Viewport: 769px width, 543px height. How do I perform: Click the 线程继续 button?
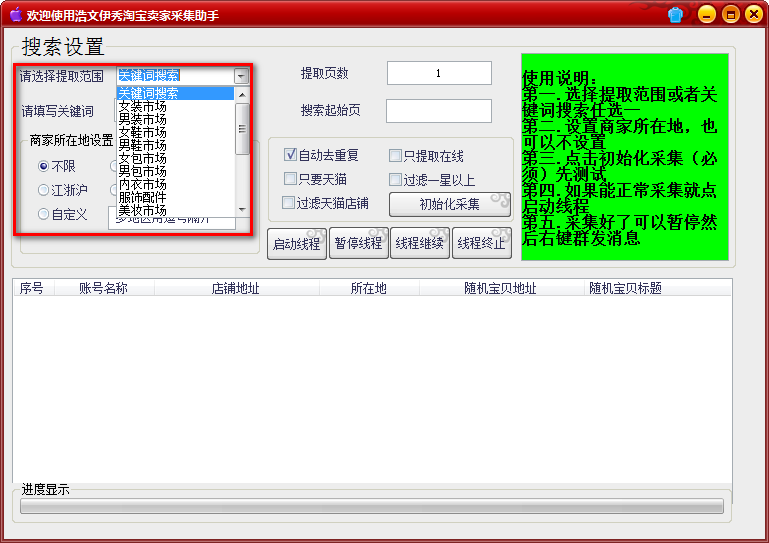coord(420,243)
